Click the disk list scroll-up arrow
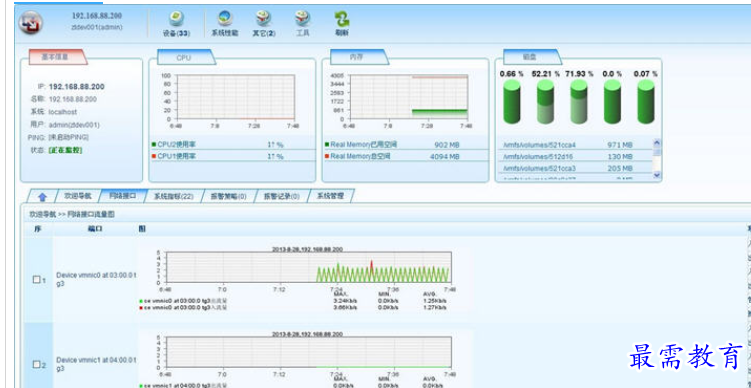The image size is (751, 388). (x=657, y=142)
